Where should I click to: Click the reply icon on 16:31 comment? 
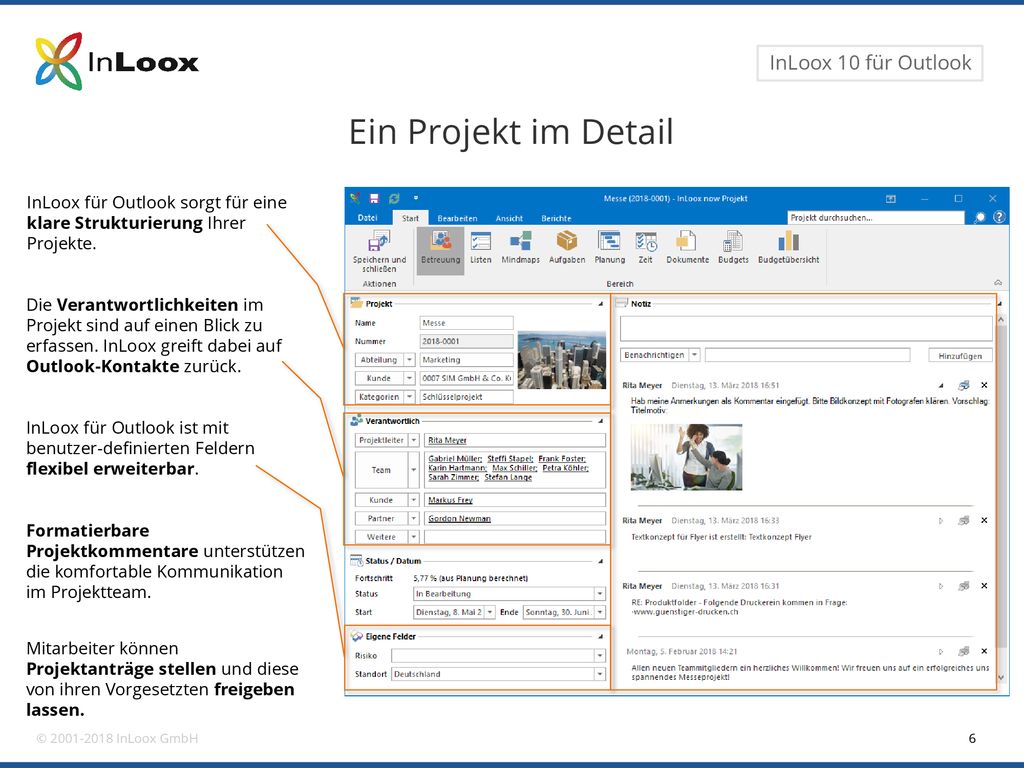[x=963, y=586]
